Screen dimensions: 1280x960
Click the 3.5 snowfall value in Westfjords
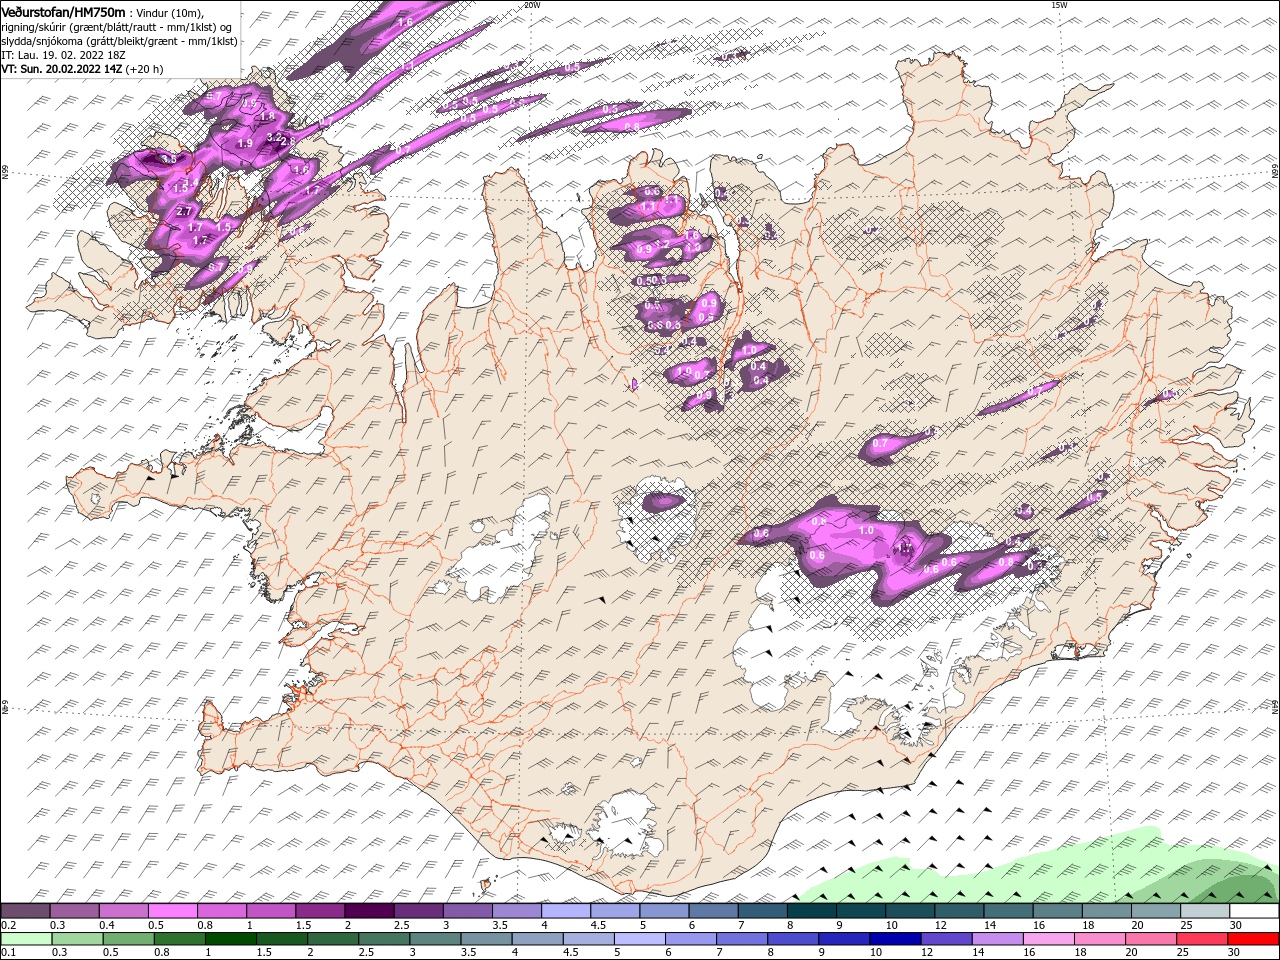(168, 159)
